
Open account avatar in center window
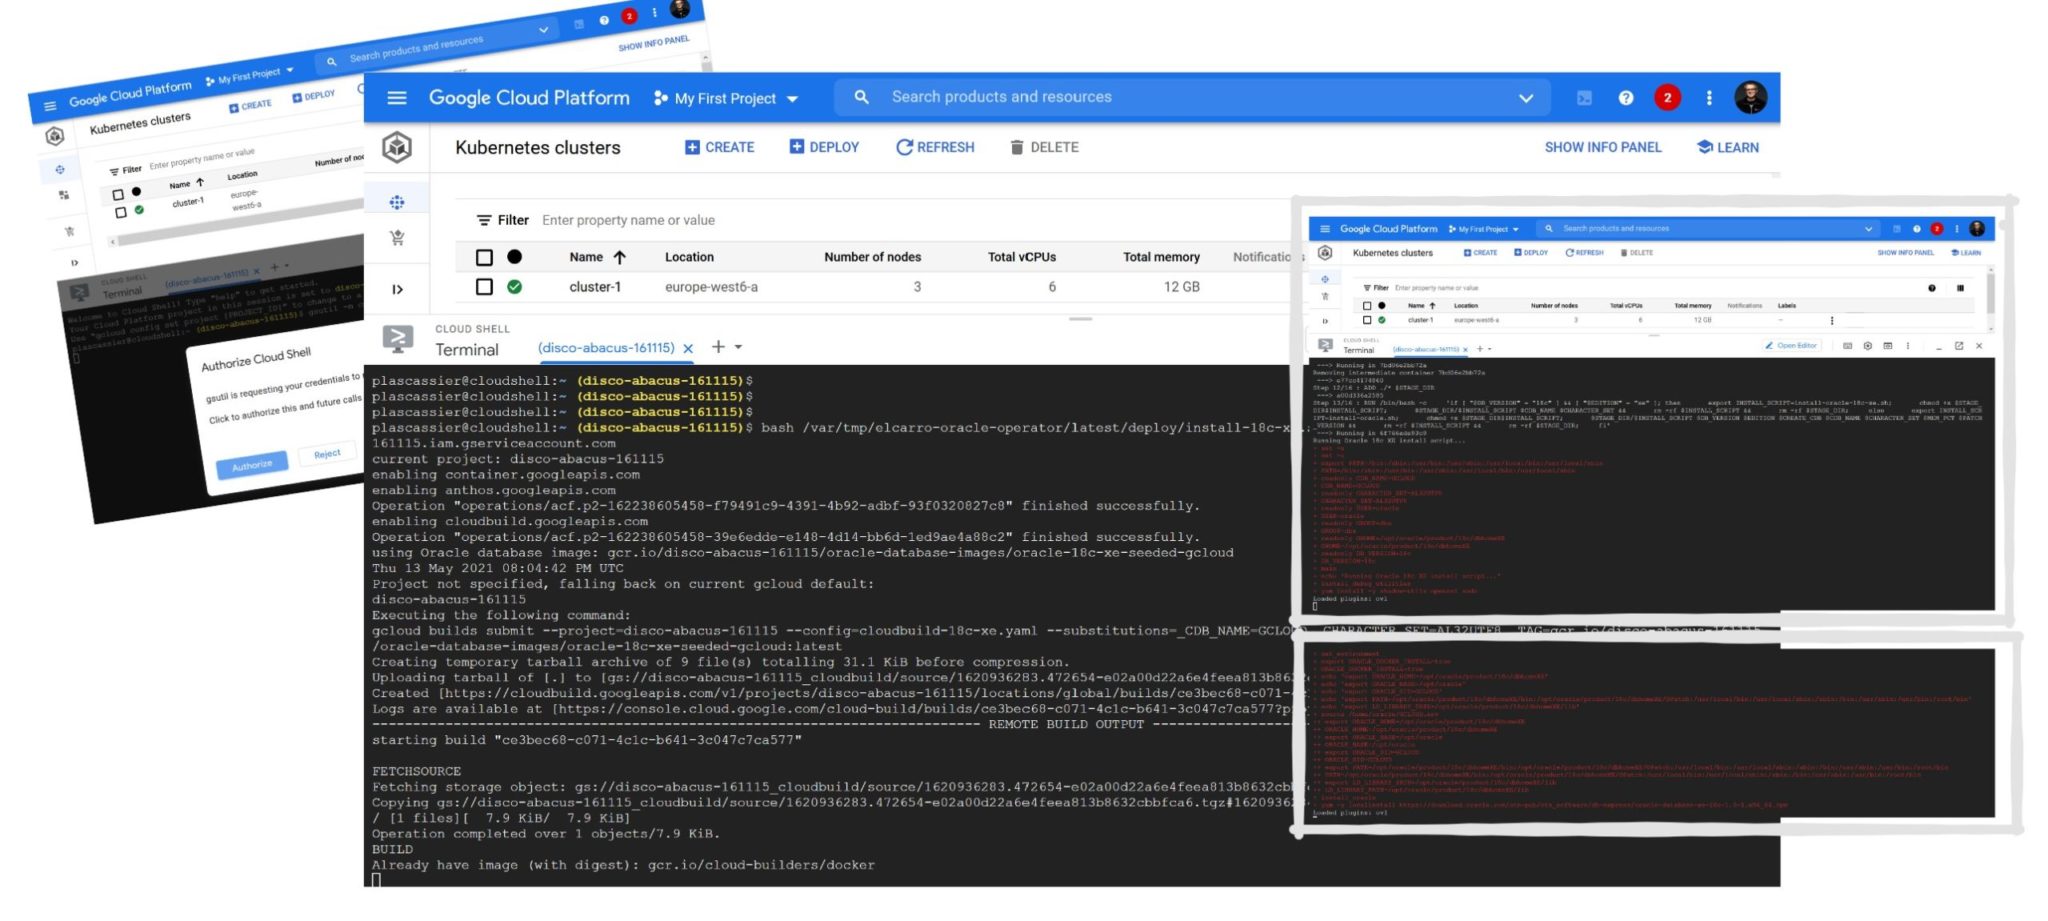pyautogui.click(x=1750, y=97)
